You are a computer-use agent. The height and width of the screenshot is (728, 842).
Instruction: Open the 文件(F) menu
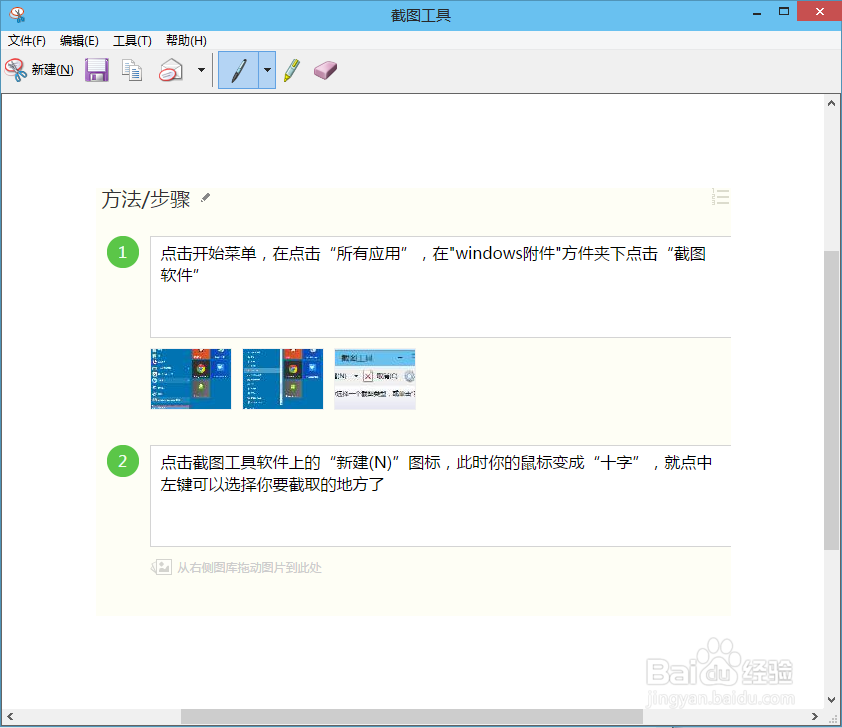pos(26,41)
